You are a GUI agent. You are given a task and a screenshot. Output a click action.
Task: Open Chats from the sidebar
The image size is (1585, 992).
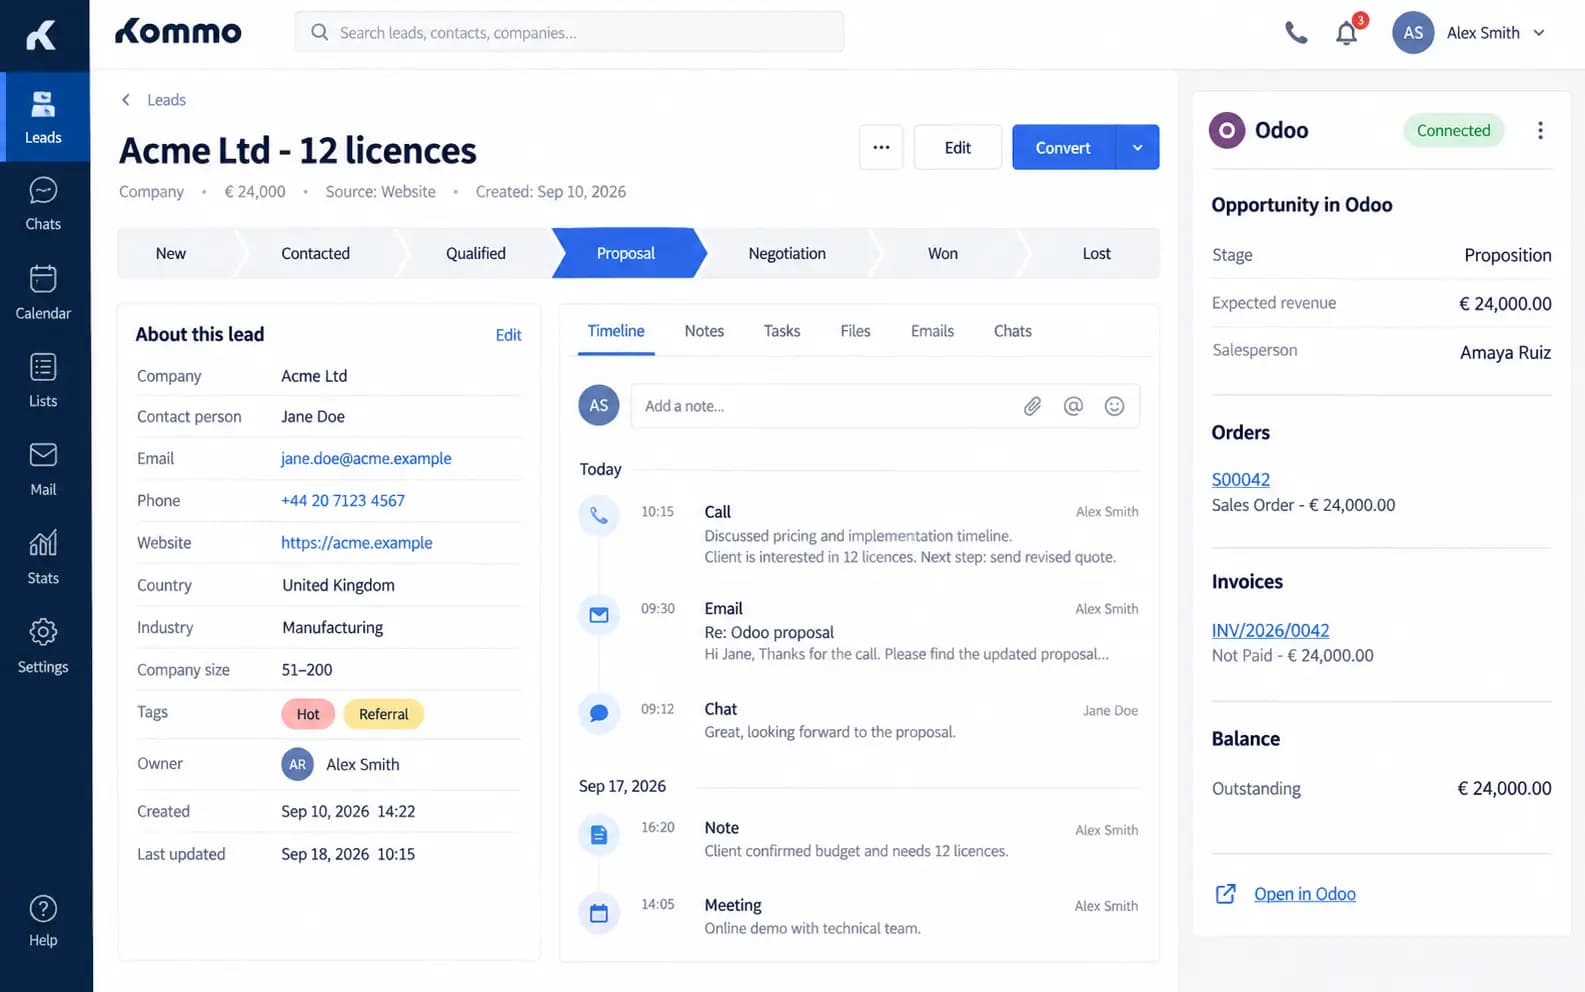click(44, 204)
